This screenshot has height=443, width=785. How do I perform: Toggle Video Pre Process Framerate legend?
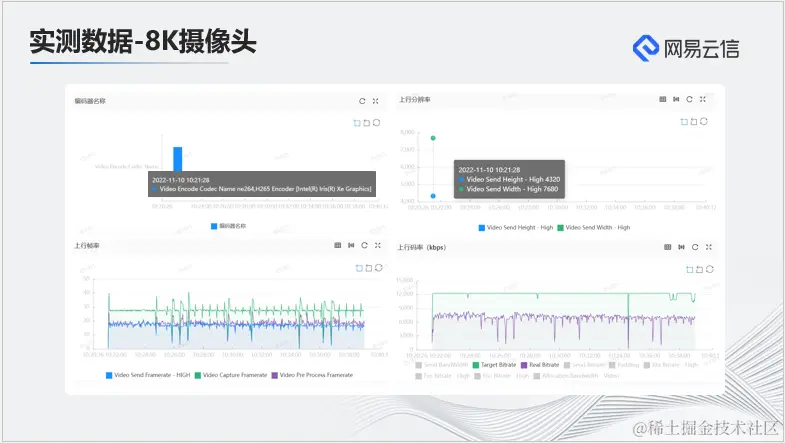coord(312,375)
